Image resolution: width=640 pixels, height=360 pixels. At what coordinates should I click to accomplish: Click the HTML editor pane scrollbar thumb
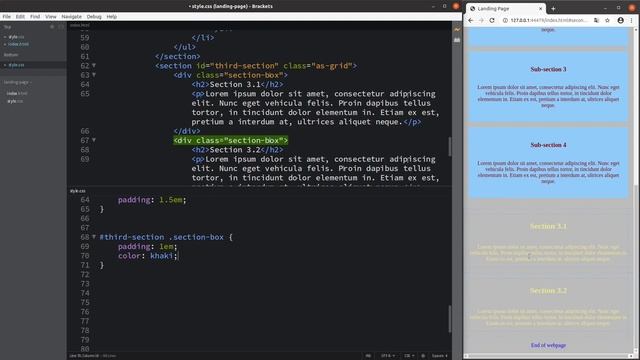(449, 147)
